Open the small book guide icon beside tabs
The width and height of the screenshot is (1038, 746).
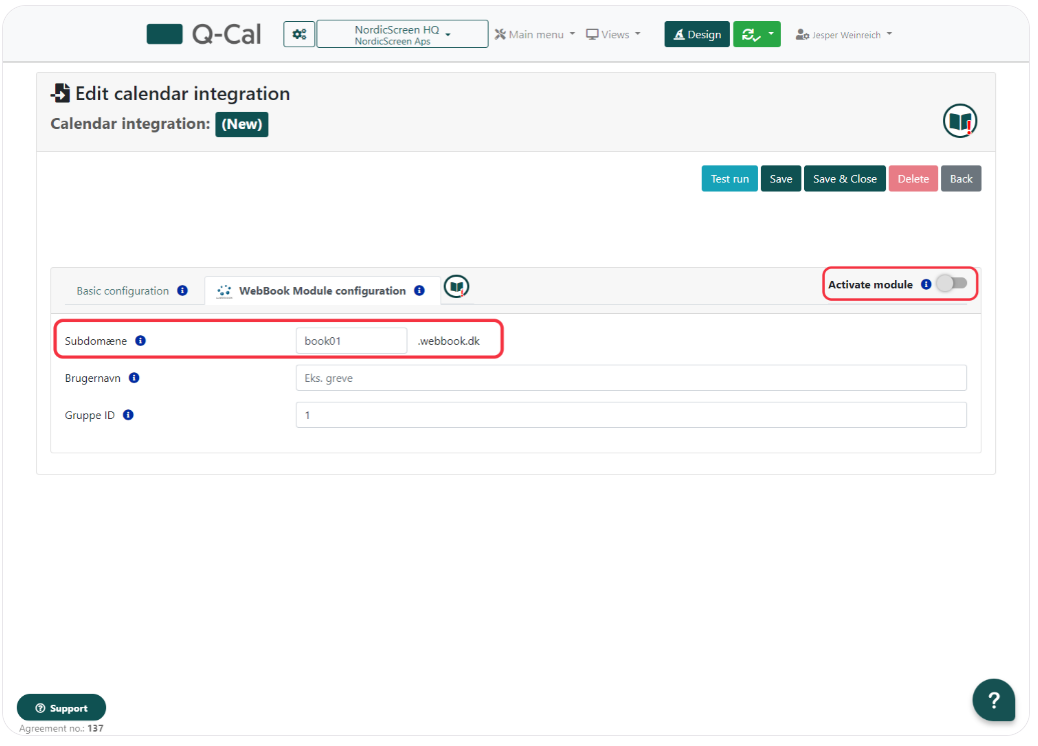(456, 287)
